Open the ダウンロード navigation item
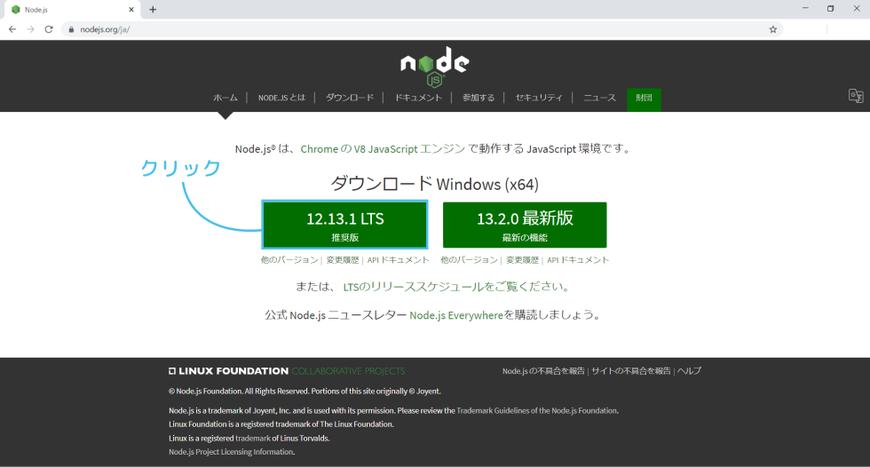The image size is (870, 467). coord(350,98)
